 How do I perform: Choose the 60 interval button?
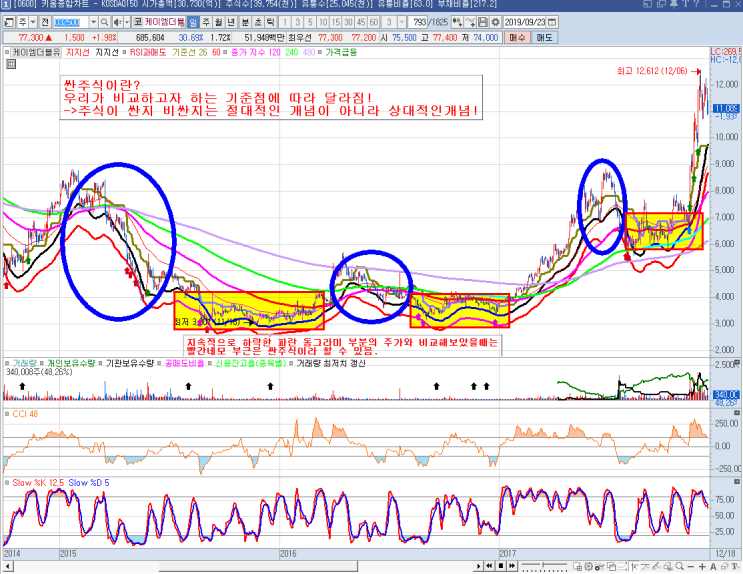tap(373, 22)
